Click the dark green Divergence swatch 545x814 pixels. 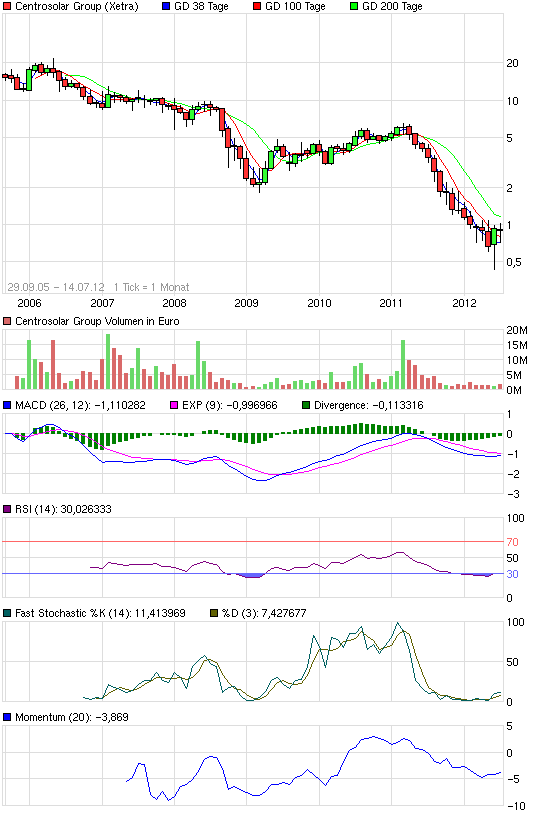coord(306,405)
